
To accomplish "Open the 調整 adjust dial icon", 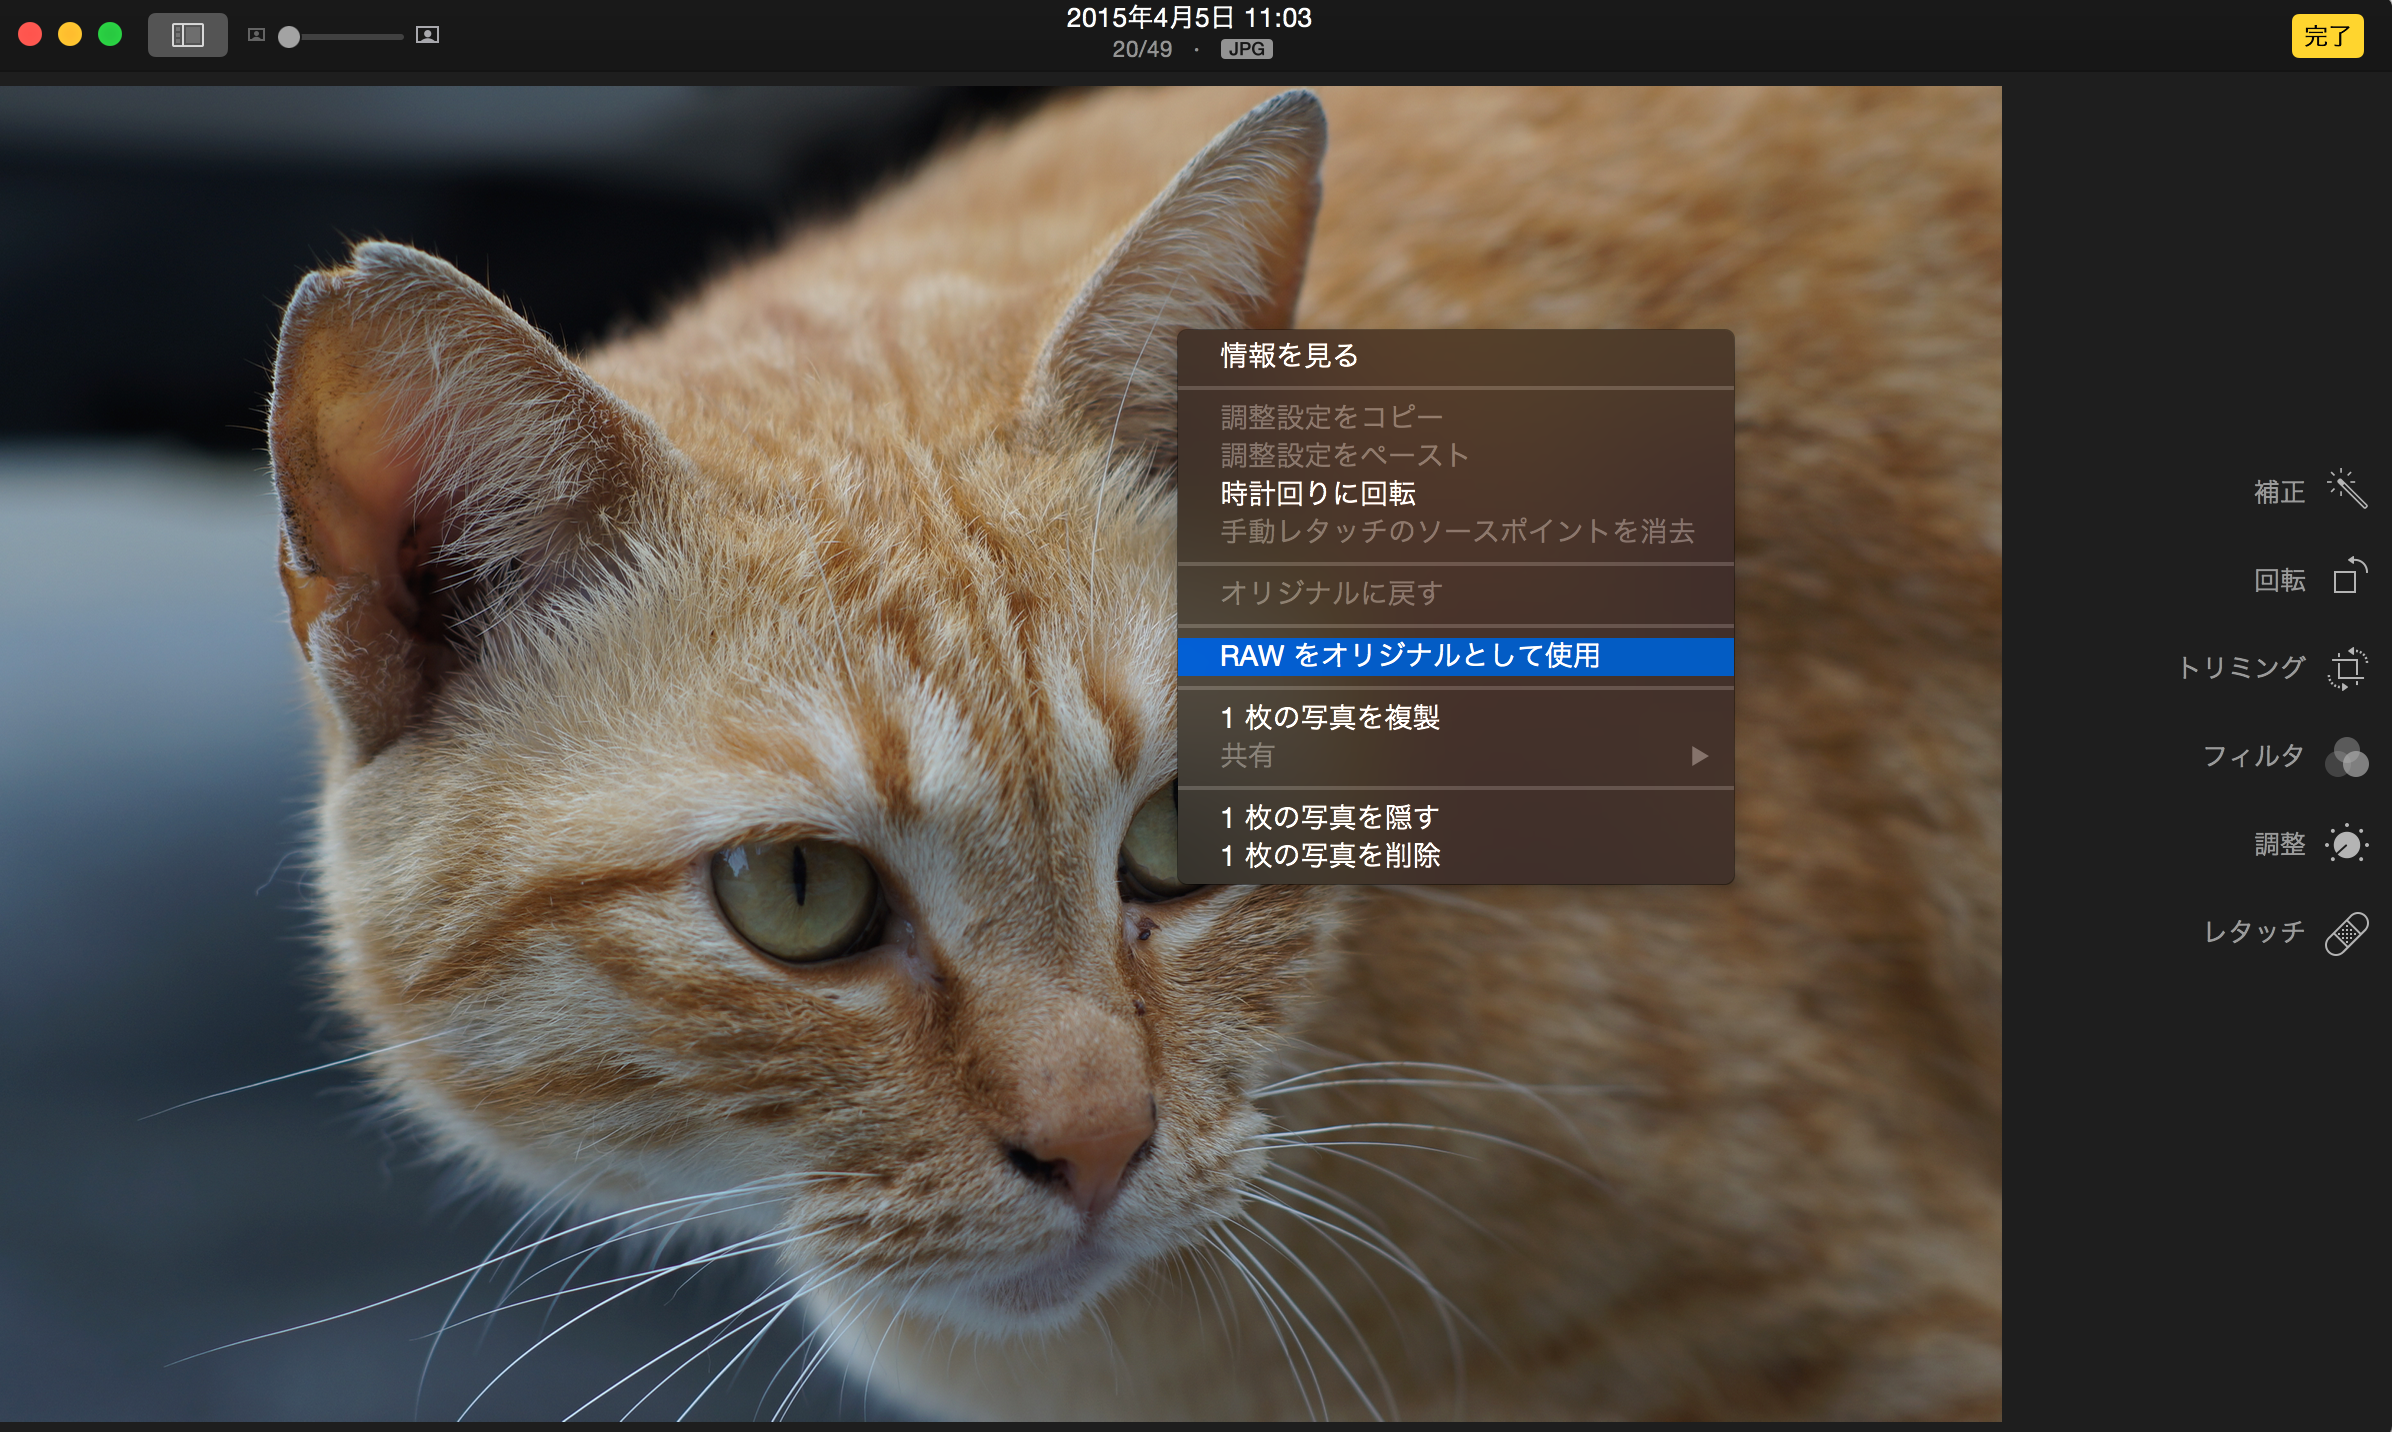I will (2346, 844).
